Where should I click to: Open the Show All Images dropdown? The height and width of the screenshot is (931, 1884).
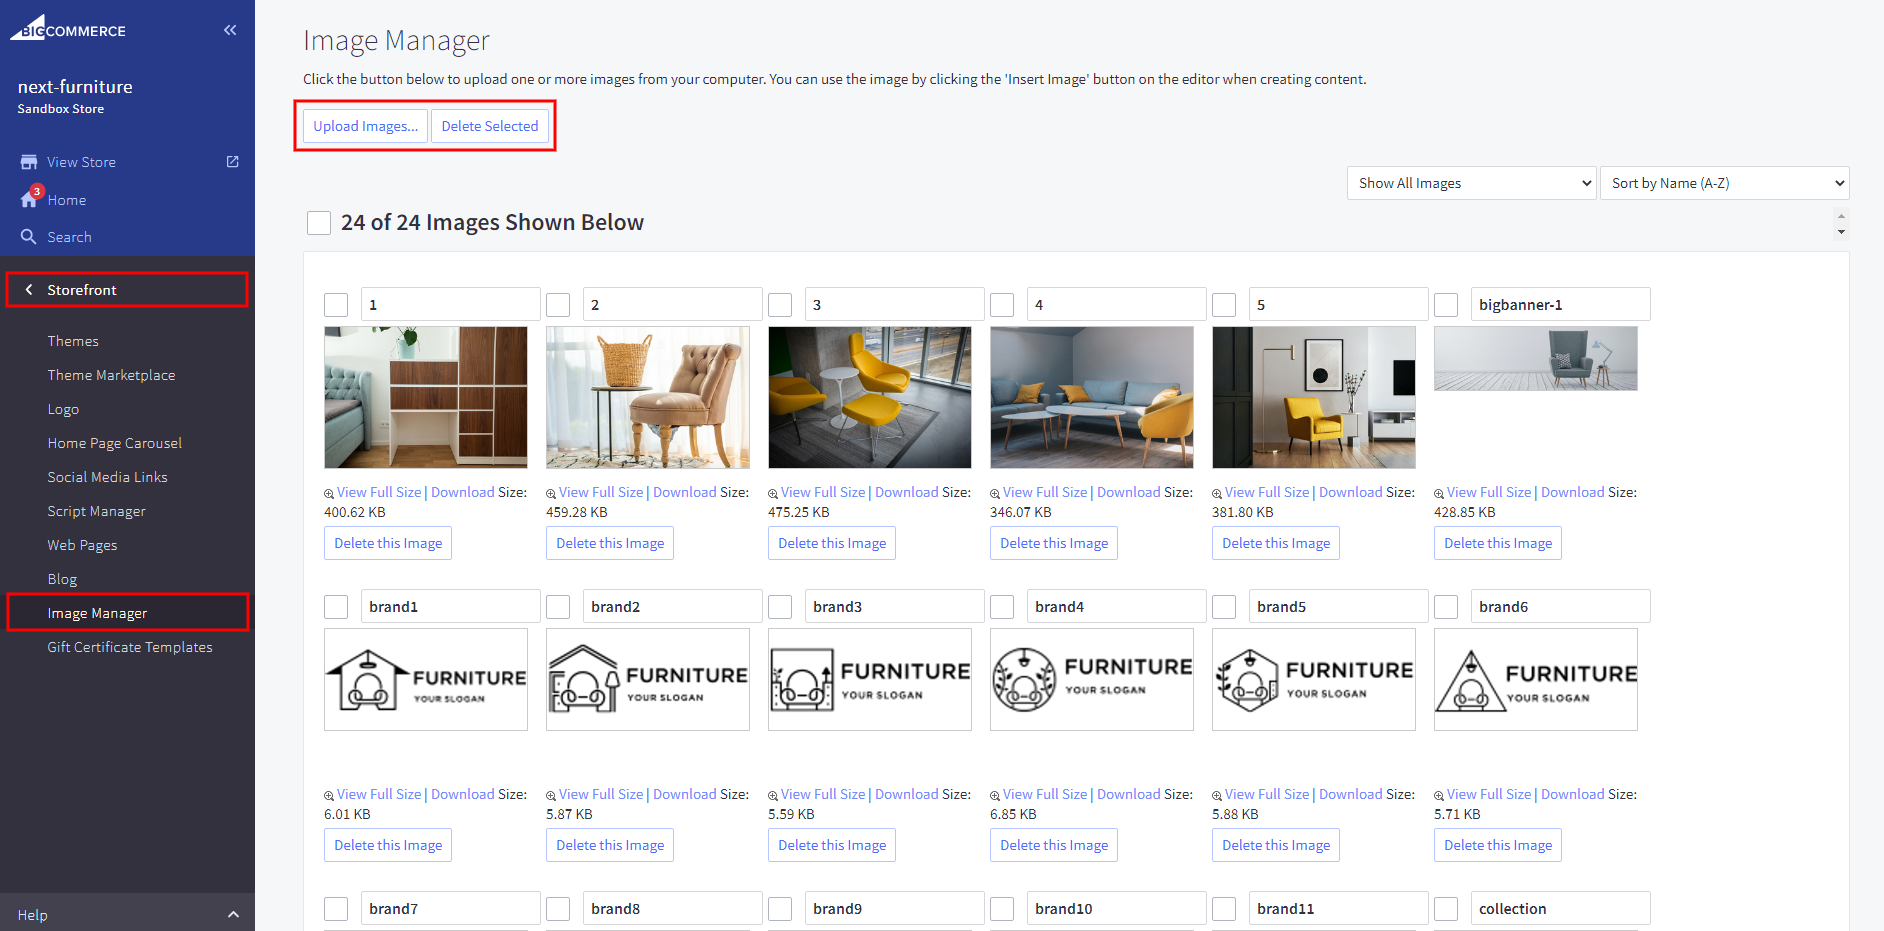point(1471,183)
